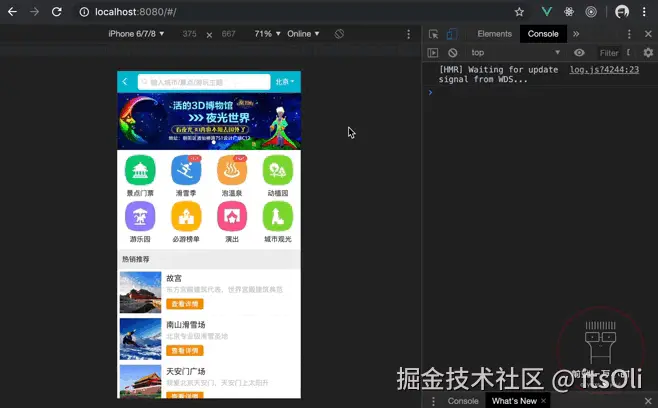Go back using the browser back arrow
The height and width of the screenshot is (408, 658).
12,12
